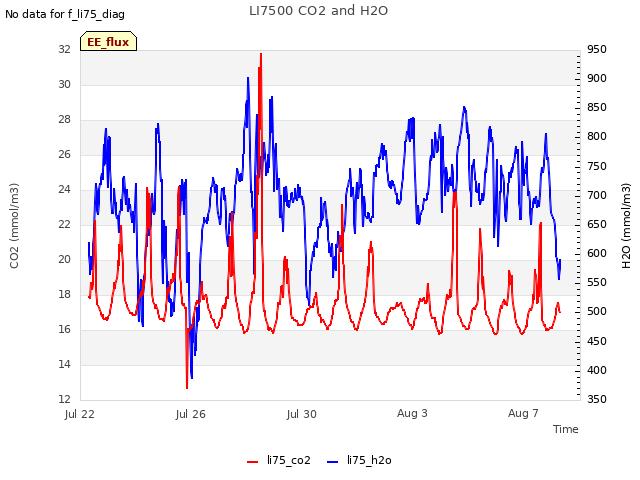
Task: Click the Aug 3 tick label
Action: point(412,413)
